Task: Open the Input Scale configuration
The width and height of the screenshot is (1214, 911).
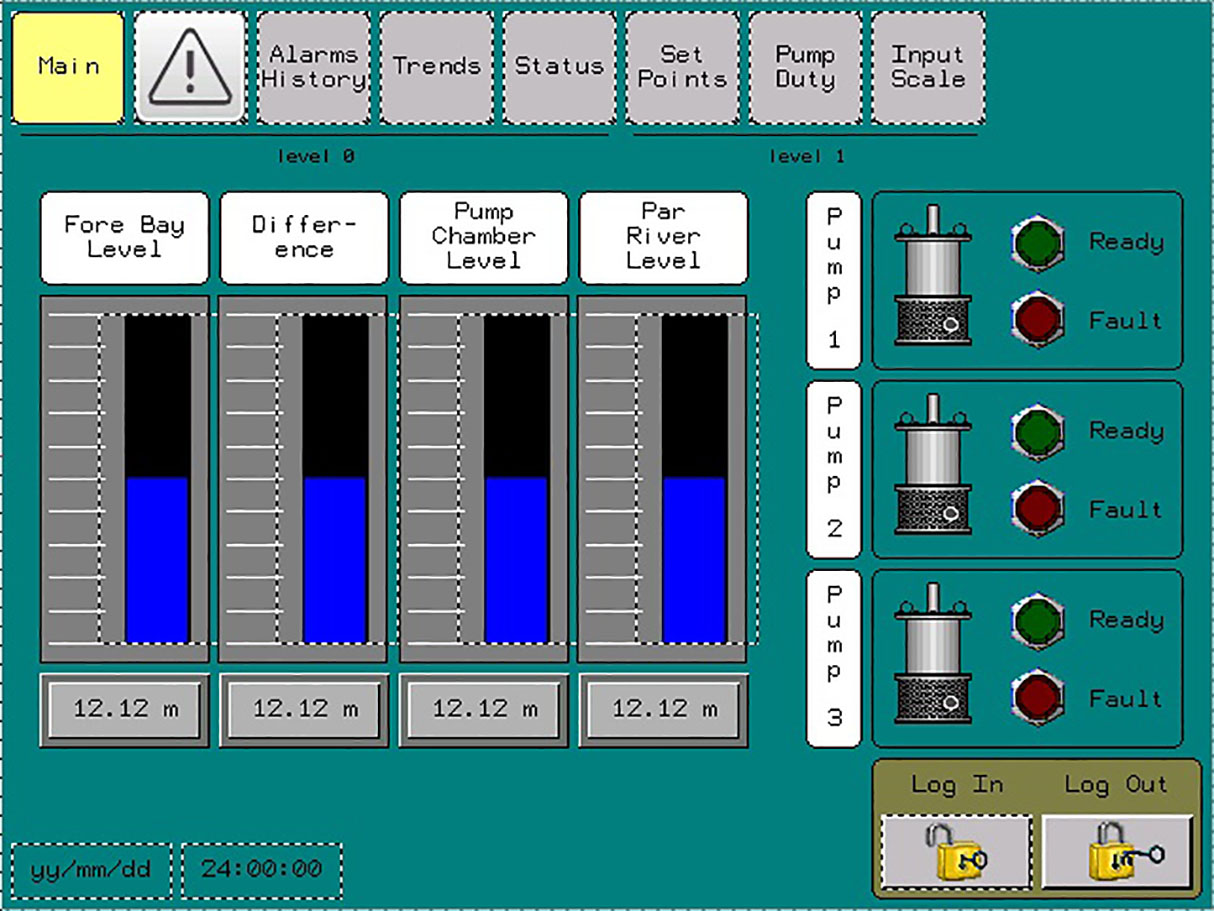Action: (x=927, y=66)
